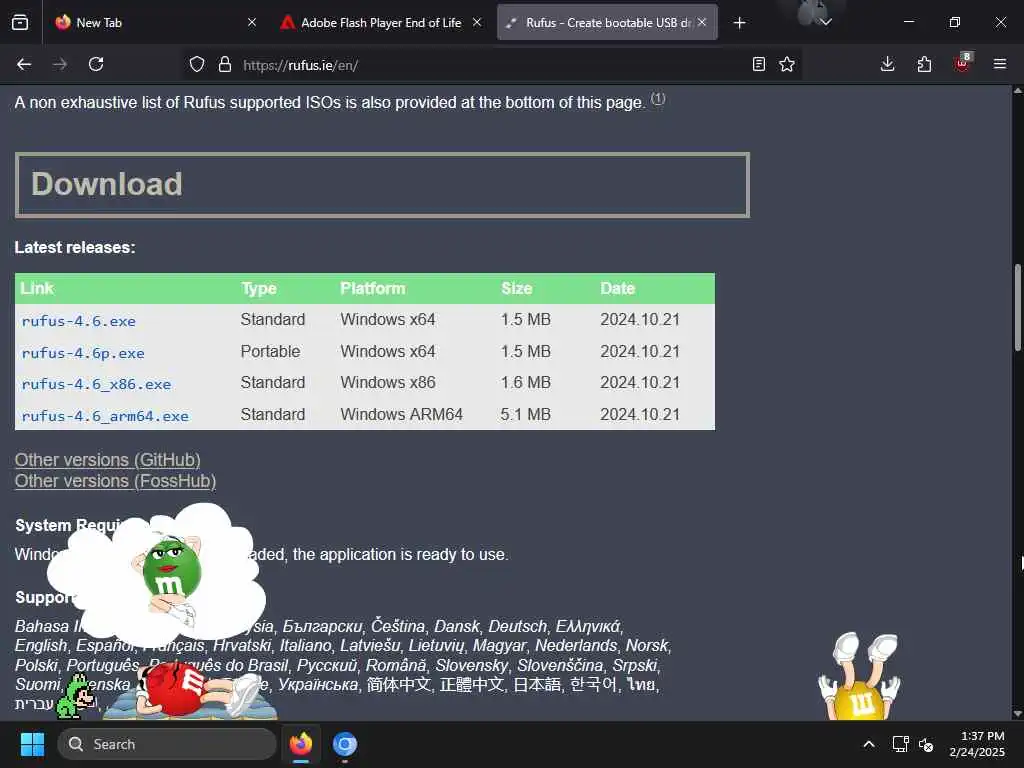Reload the Rufus page
This screenshot has width=1024, height=768.
(x=96, y=64)
